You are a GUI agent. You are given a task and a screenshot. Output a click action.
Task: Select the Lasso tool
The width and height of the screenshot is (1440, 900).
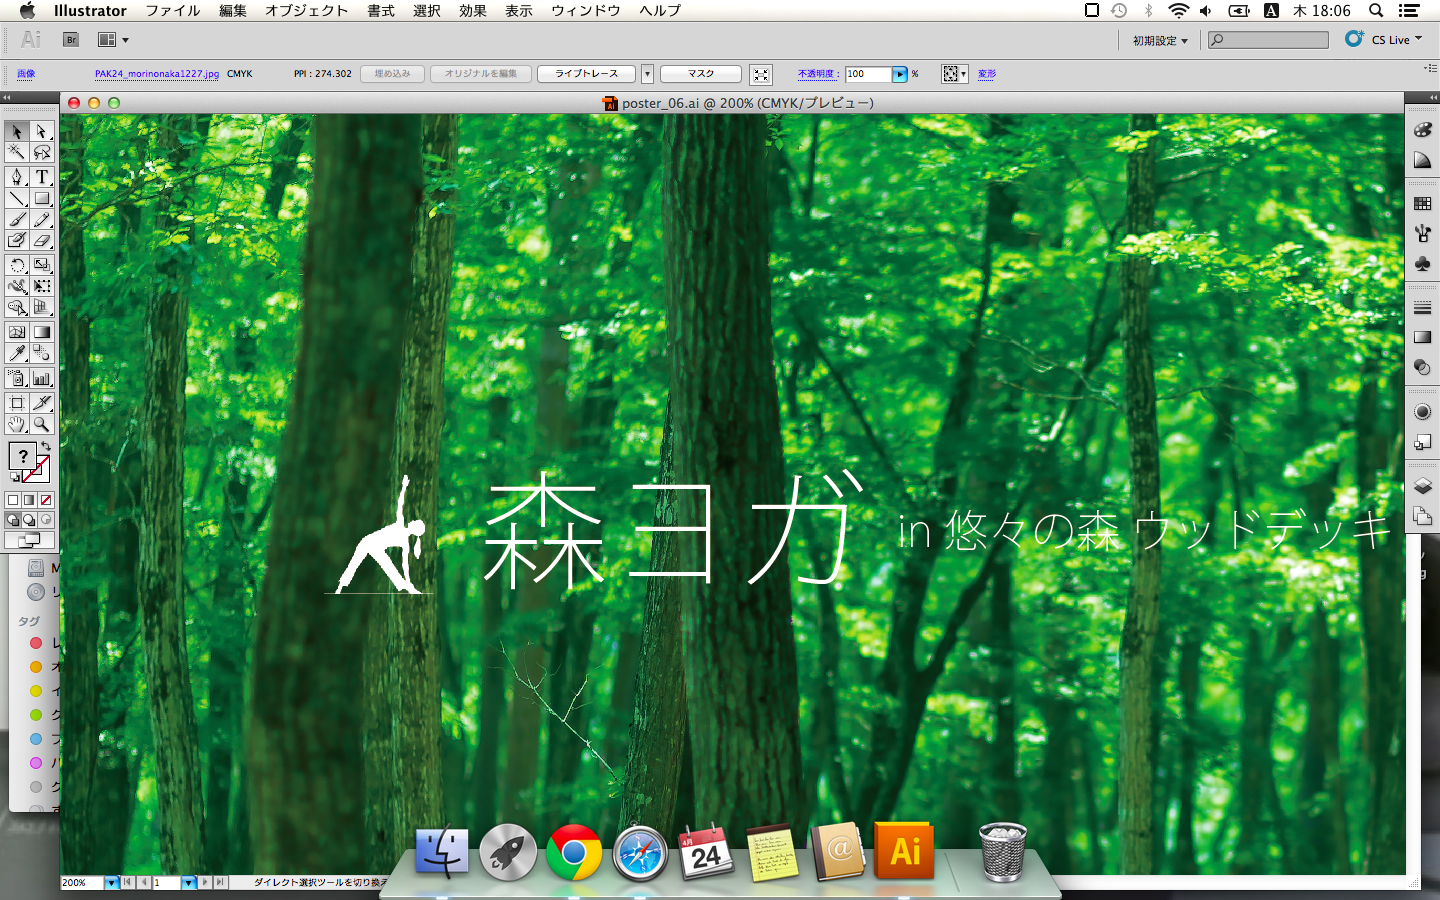coord(41,152)
